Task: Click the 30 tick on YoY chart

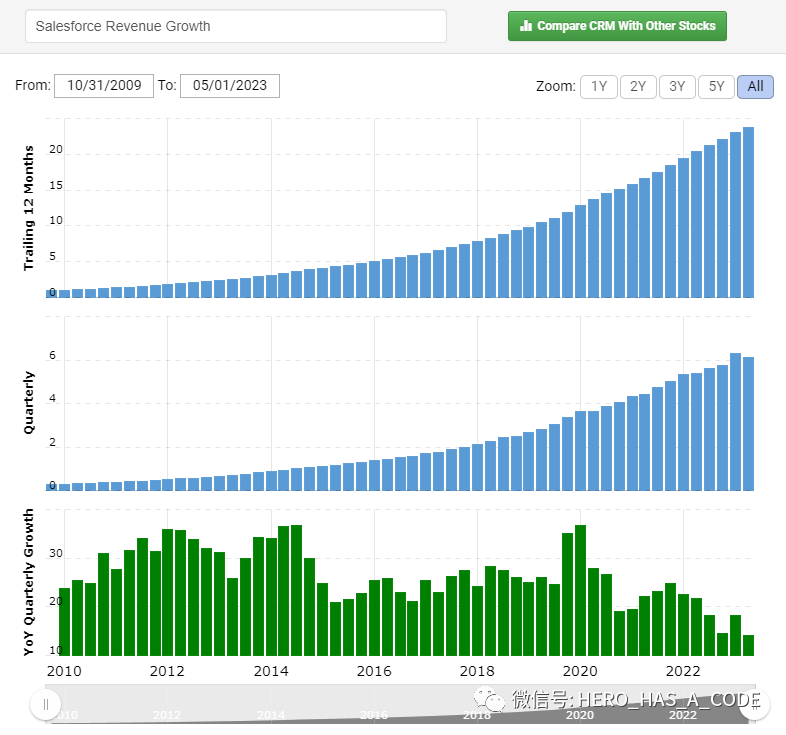Action: click(x=56, y=554)
